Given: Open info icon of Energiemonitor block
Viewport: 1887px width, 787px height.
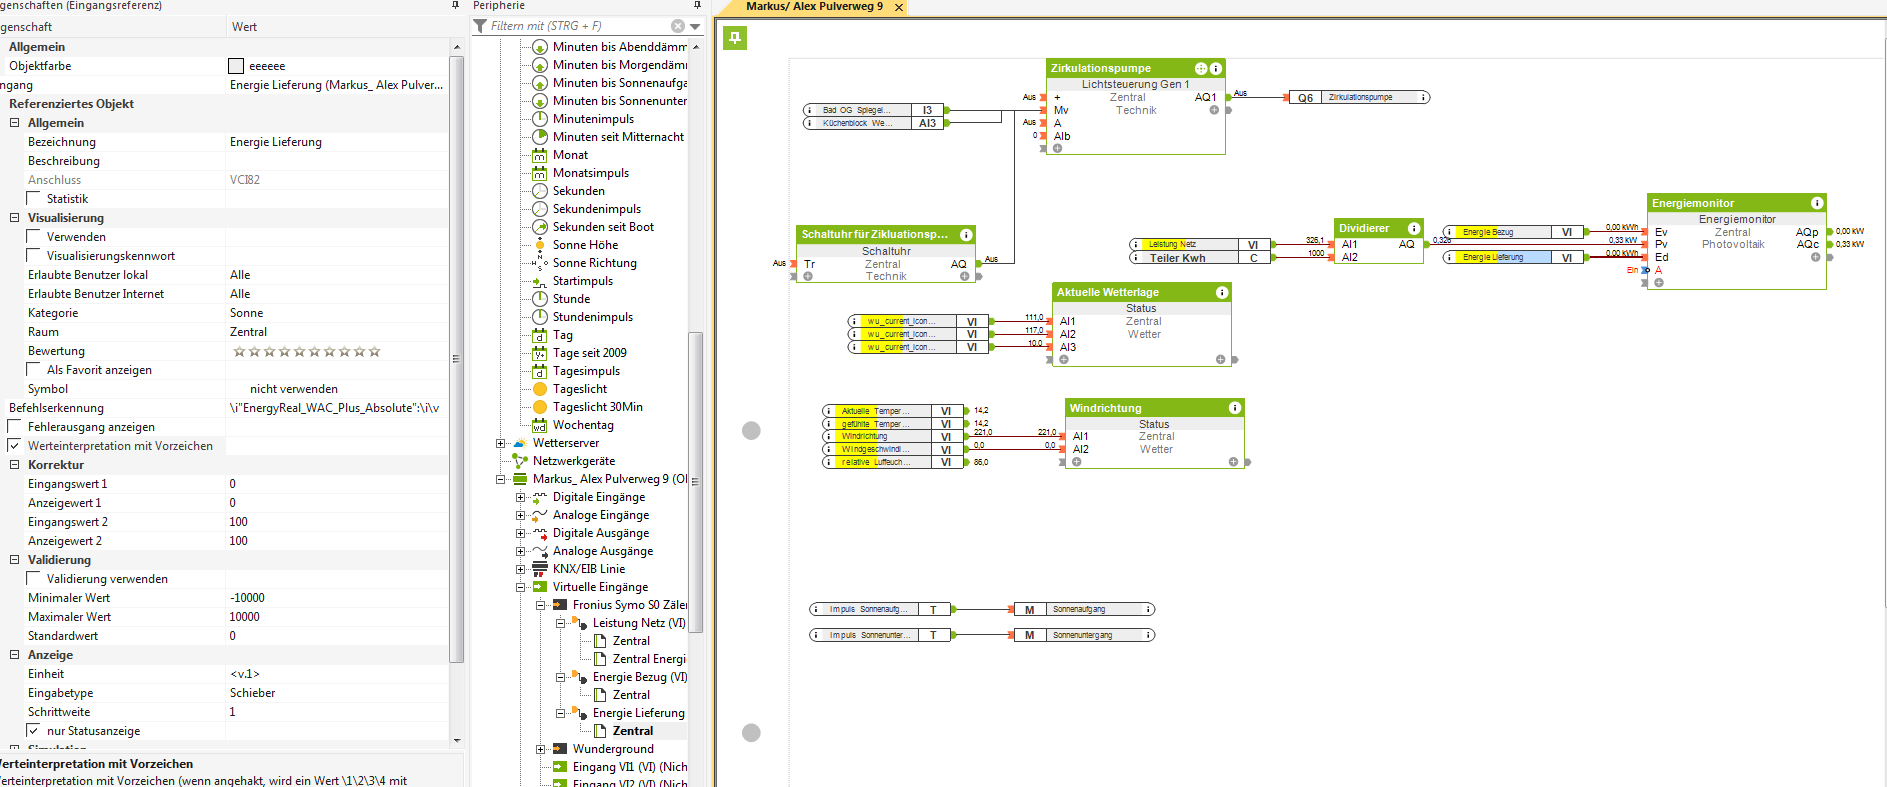Looking at the screenshot, I should (1817, 203).
